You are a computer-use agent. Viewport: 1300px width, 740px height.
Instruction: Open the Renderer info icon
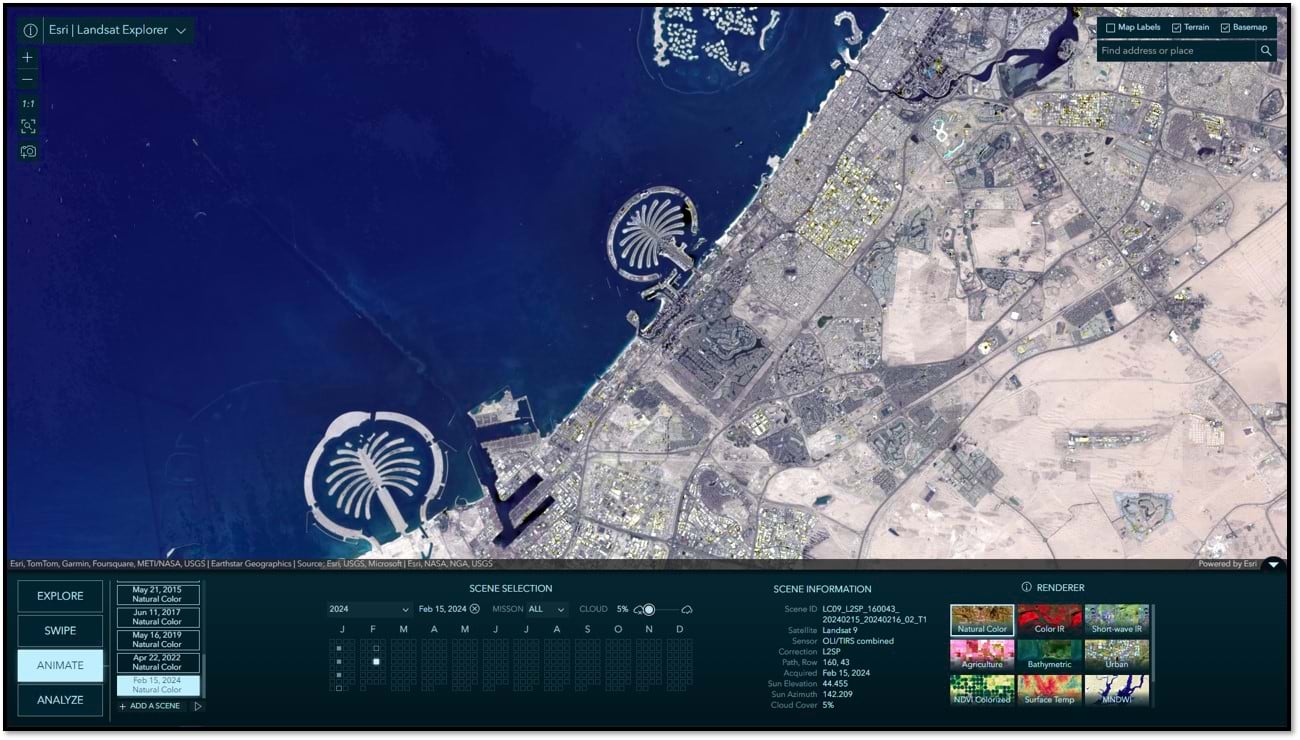pos(1026,587)
